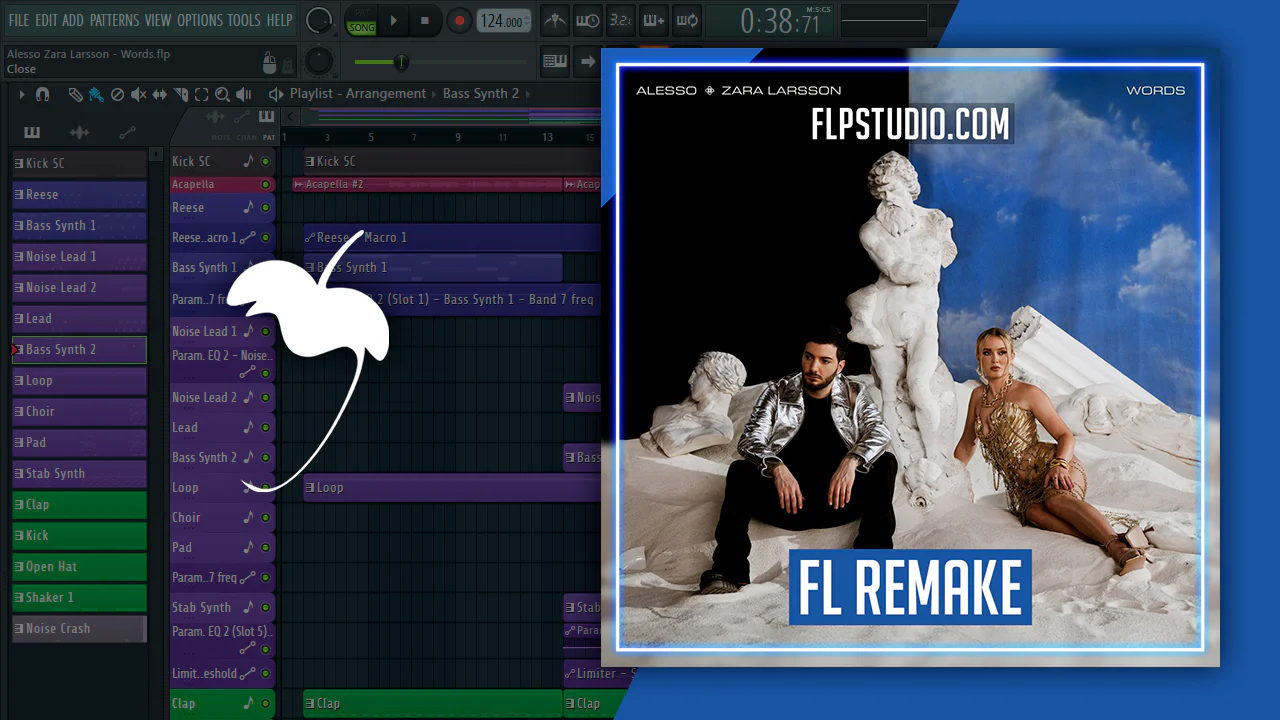Select the Mute tool in playlist toolbar
This screenshot has height=720, width=1280.
(138, 94)
